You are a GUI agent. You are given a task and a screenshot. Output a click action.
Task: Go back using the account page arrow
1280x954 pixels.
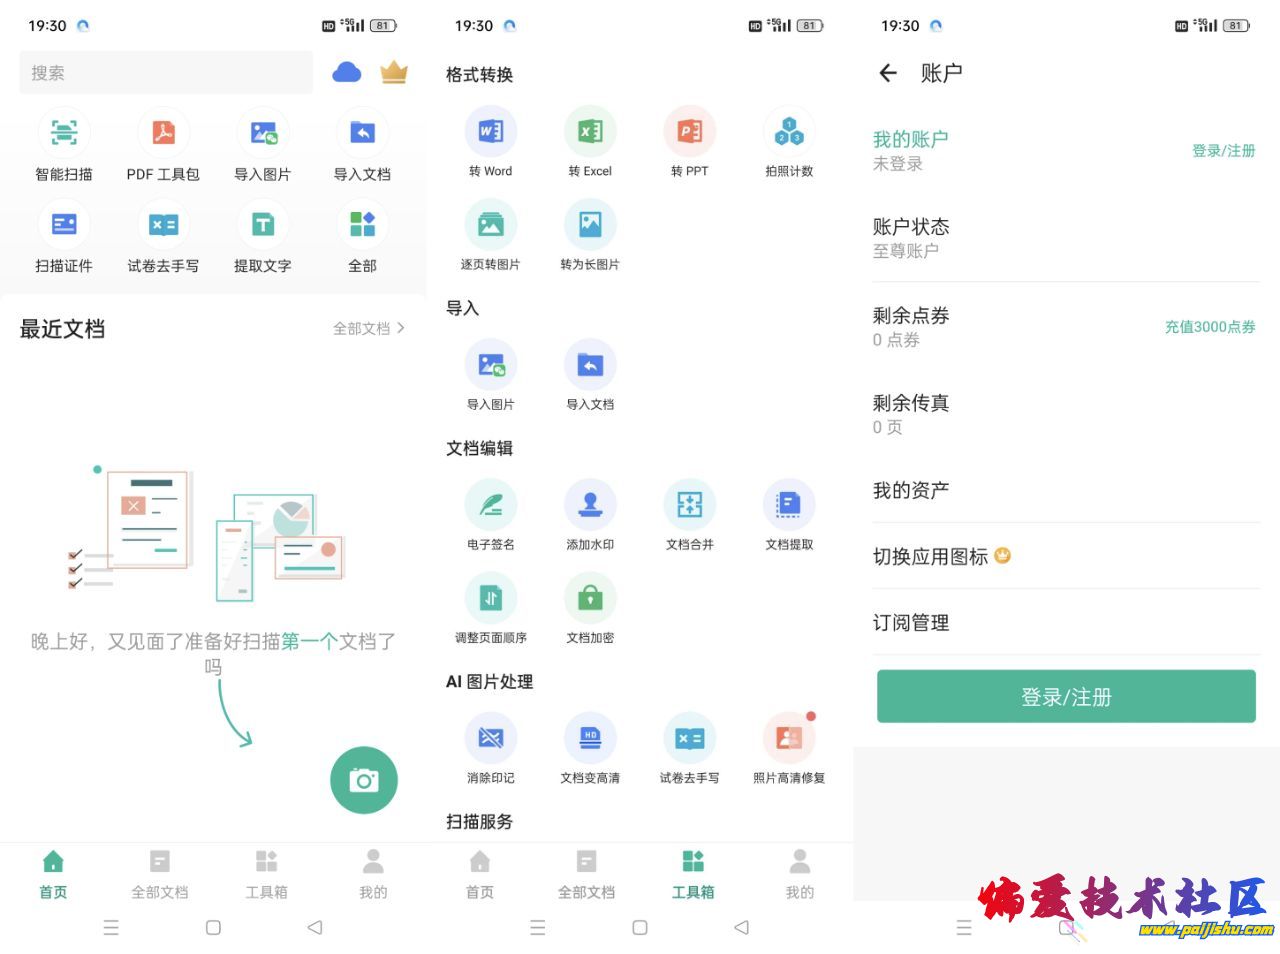[x=888, y=73]
